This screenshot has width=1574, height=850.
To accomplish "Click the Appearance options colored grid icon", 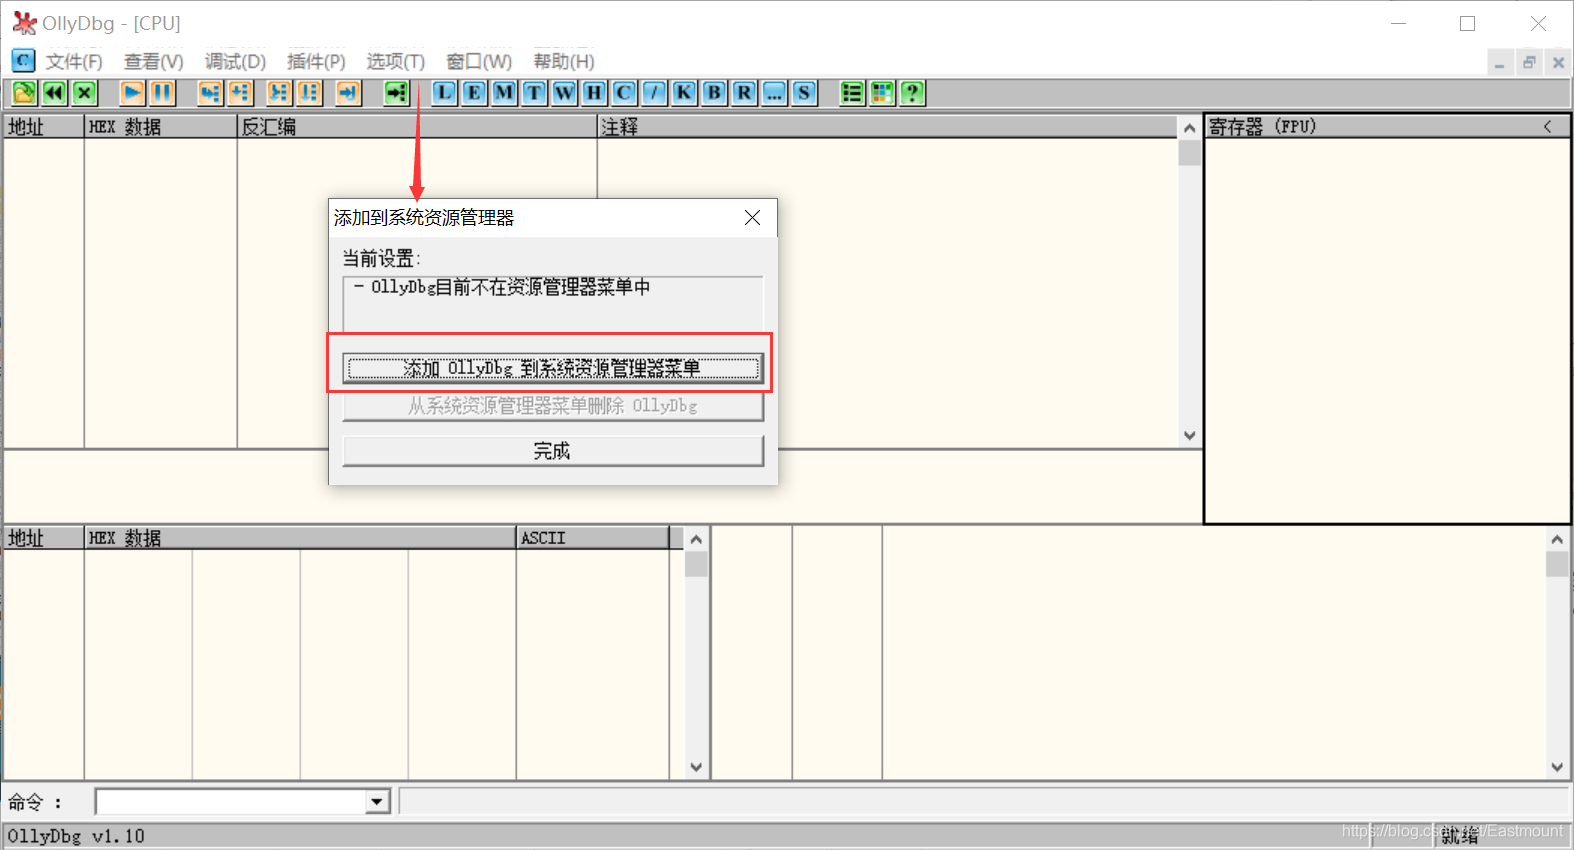I will [x=882, y=93].
